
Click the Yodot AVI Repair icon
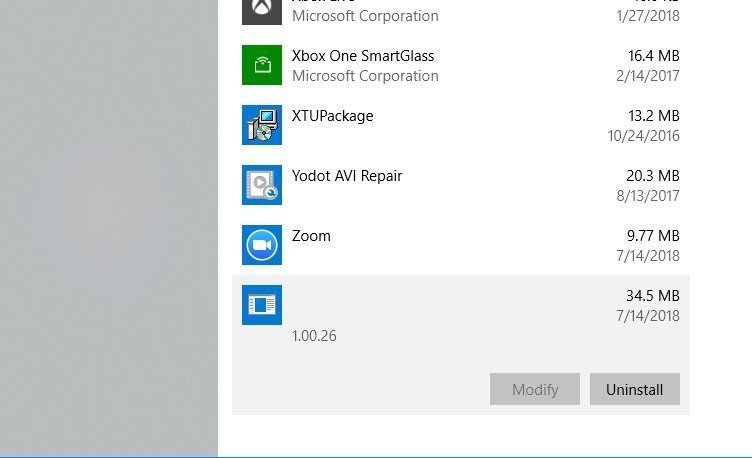pyautogui.click(x=262, y=185)
